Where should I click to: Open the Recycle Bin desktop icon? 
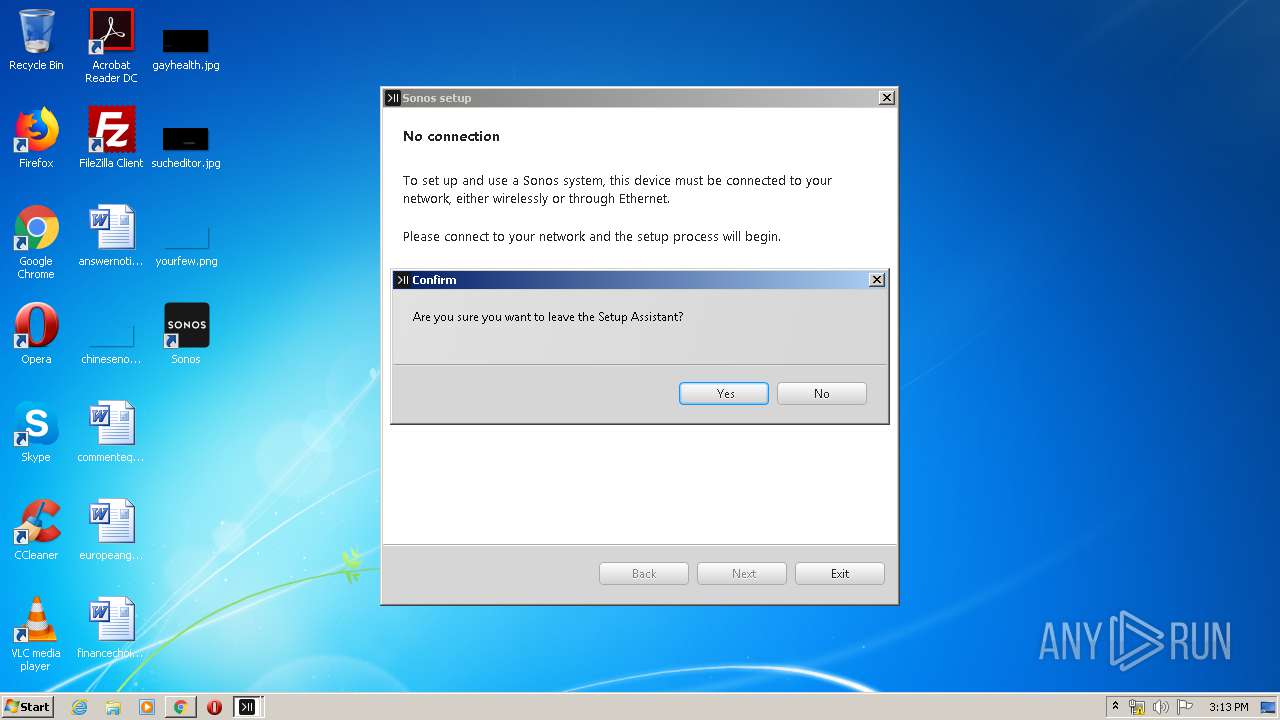click(x=36, y=40)
